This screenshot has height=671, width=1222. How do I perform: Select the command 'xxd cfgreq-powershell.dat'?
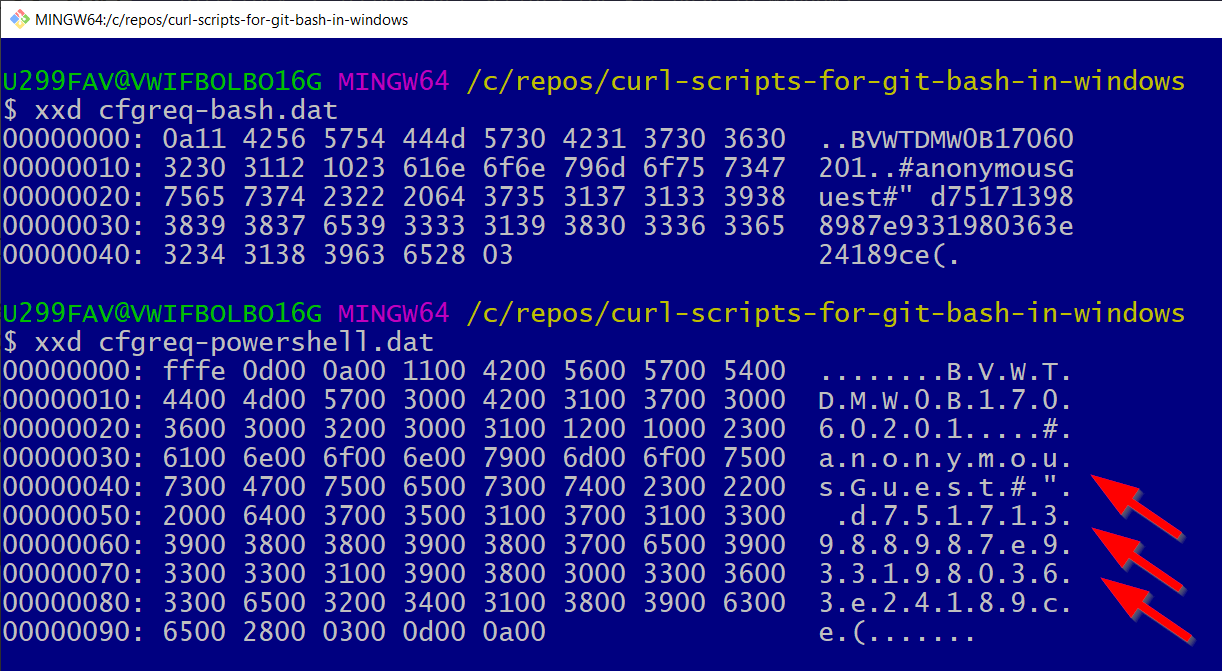234,342
